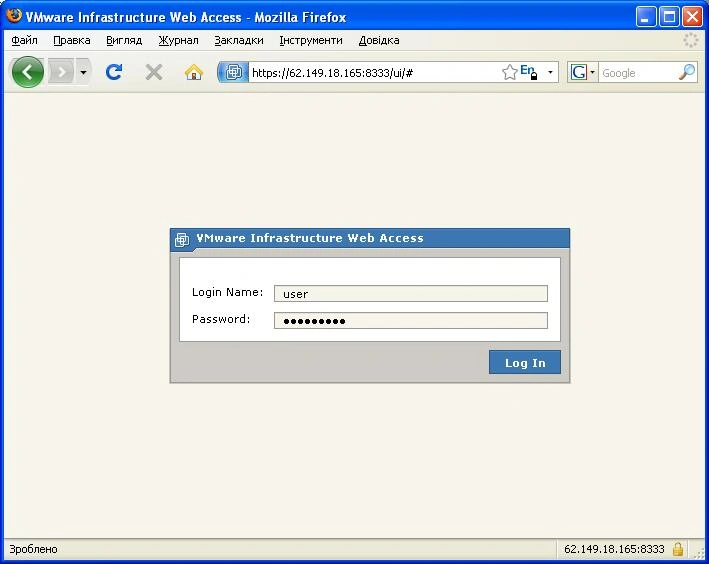This screenshot has width=709, height=564.
Task: Reload the page with the Refresh icon
Action: coord(114,72)
